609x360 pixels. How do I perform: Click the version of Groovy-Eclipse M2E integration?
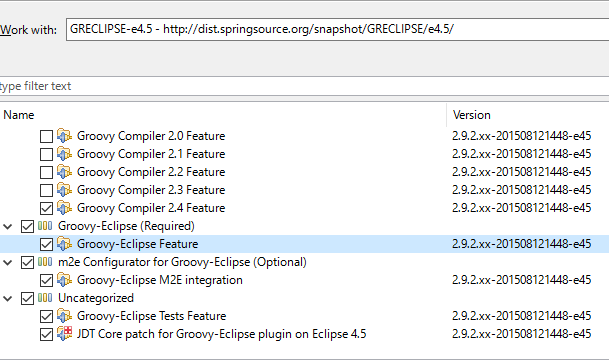pos(522,280)
